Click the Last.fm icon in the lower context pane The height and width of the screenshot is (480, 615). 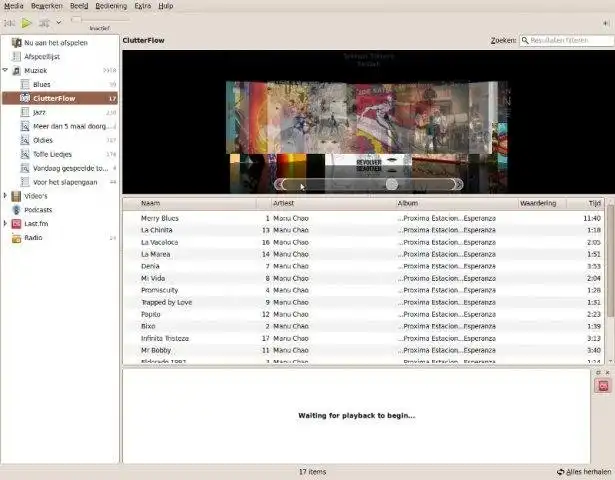click(603, 385)
